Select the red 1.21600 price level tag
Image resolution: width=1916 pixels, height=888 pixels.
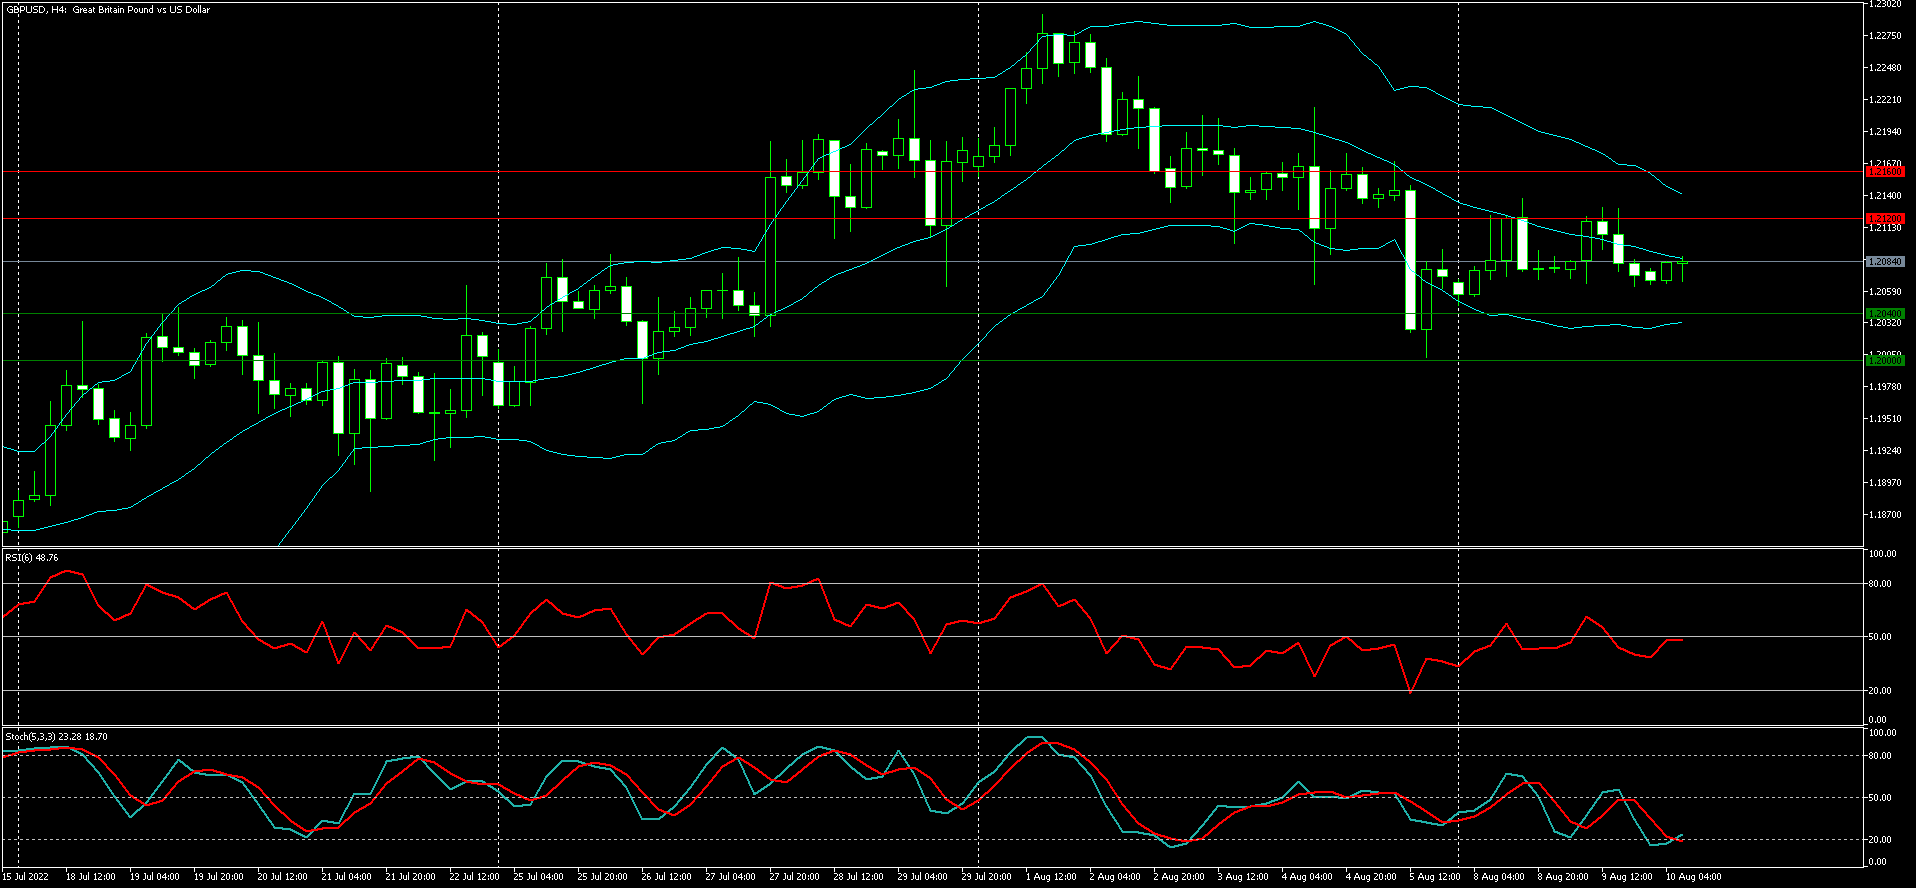(x=1885, y=172)
